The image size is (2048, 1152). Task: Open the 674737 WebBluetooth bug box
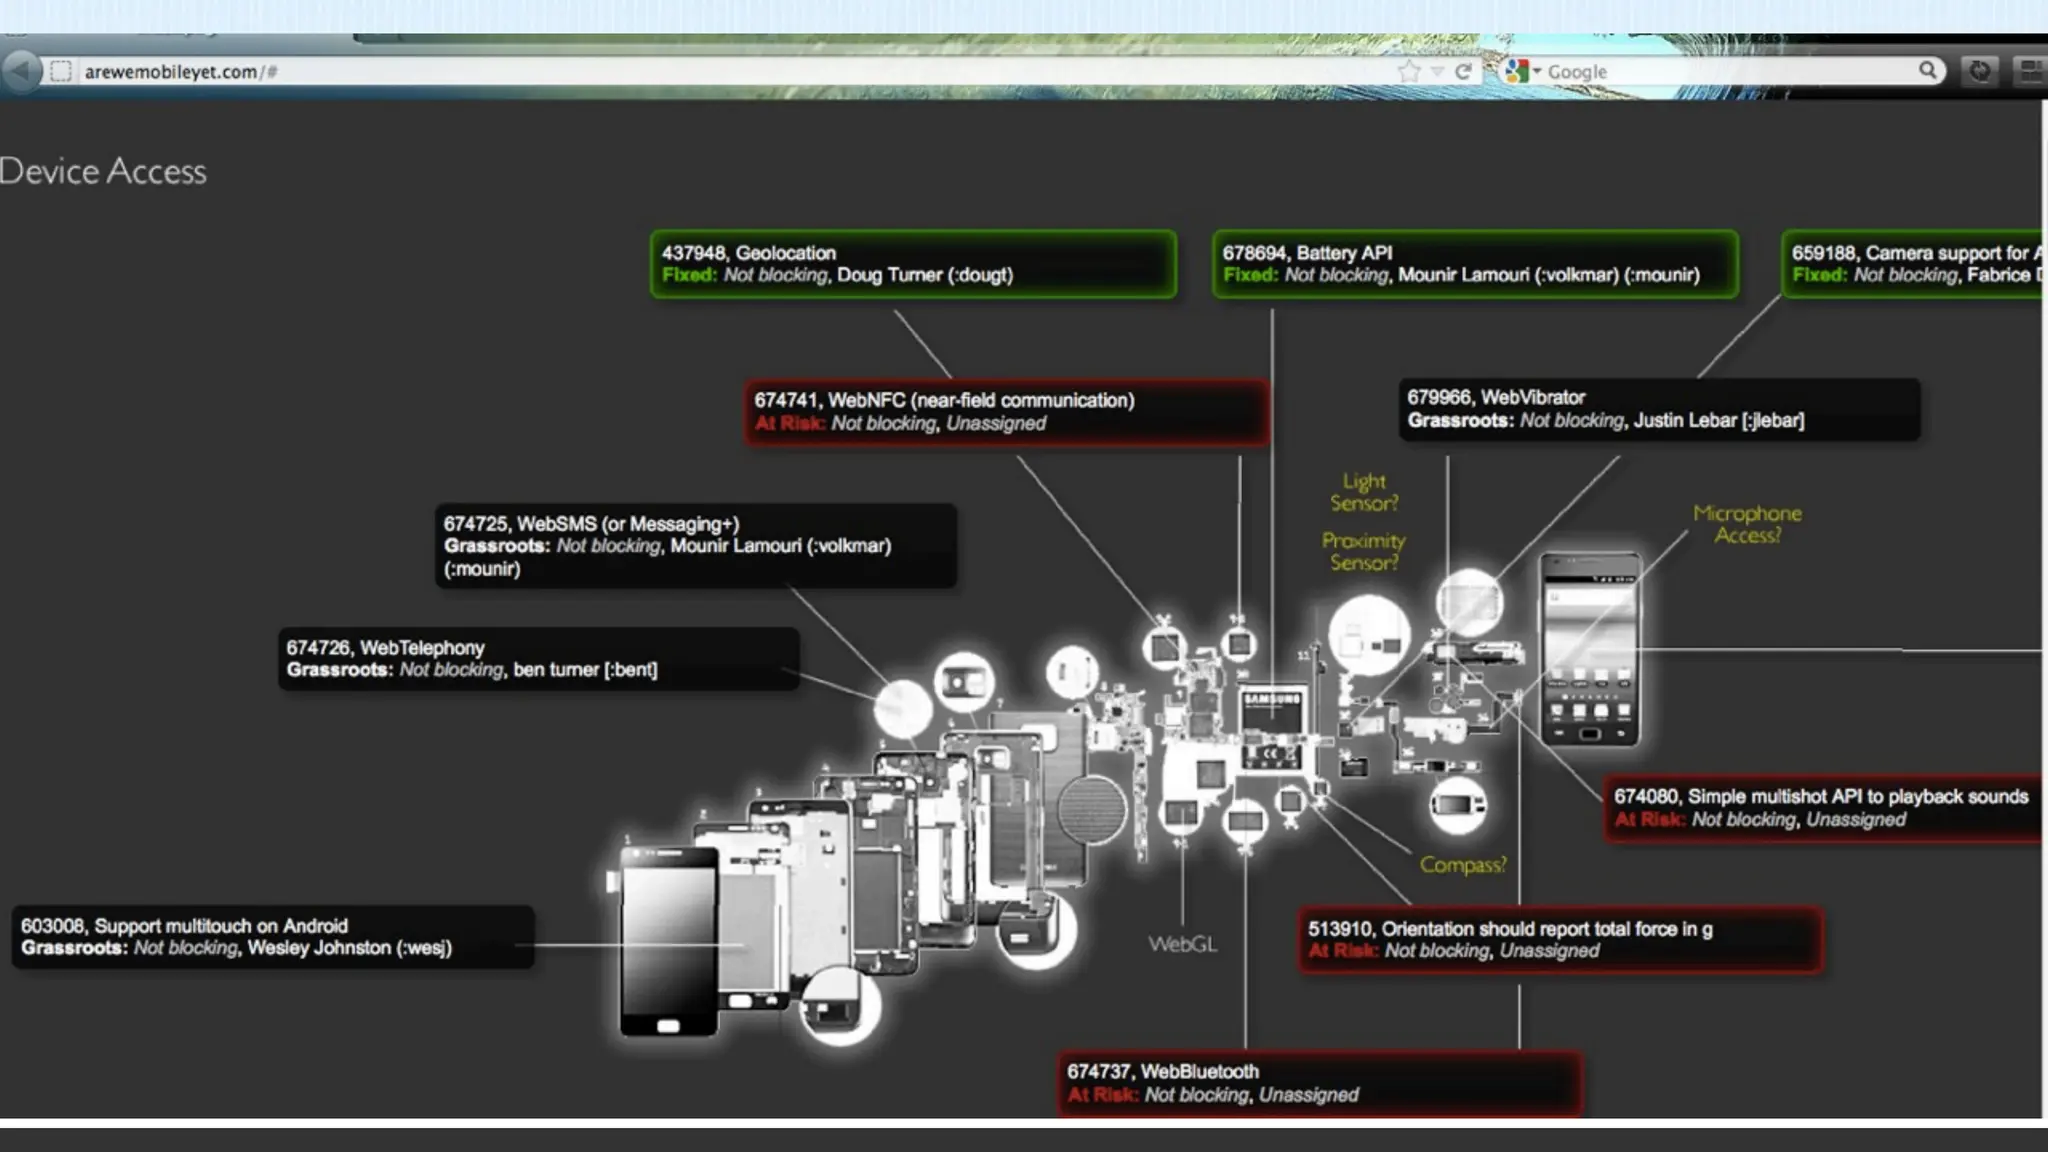click(x=1319, y=1083)
